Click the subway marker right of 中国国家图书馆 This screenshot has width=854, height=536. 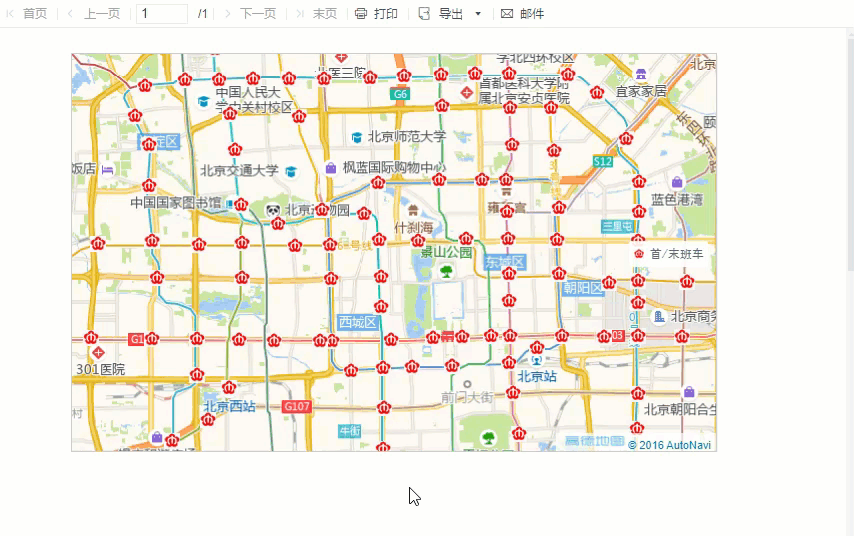point(241,205)
